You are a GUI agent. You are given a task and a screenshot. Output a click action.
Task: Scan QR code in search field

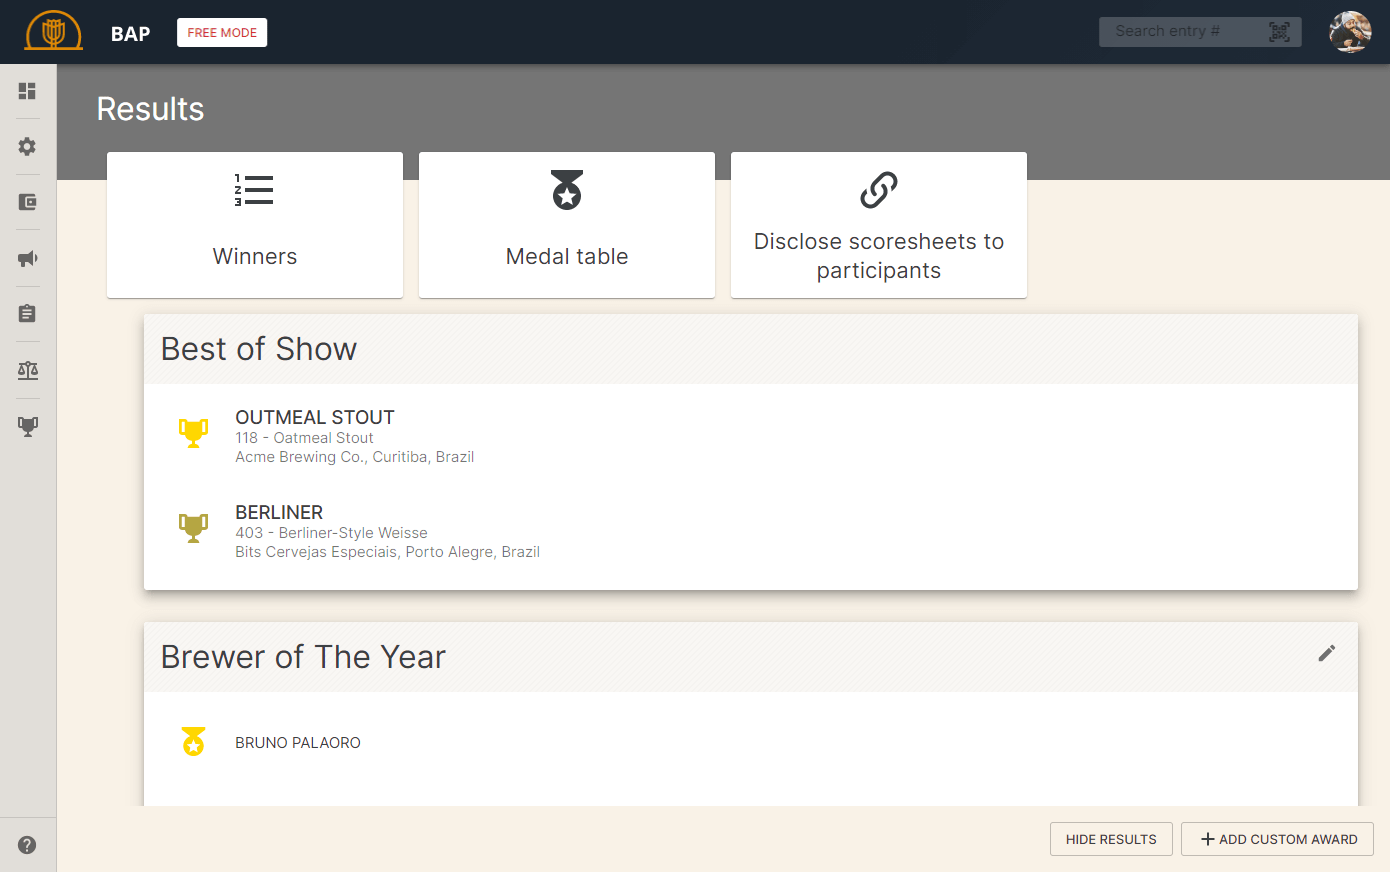[1279, 32]
